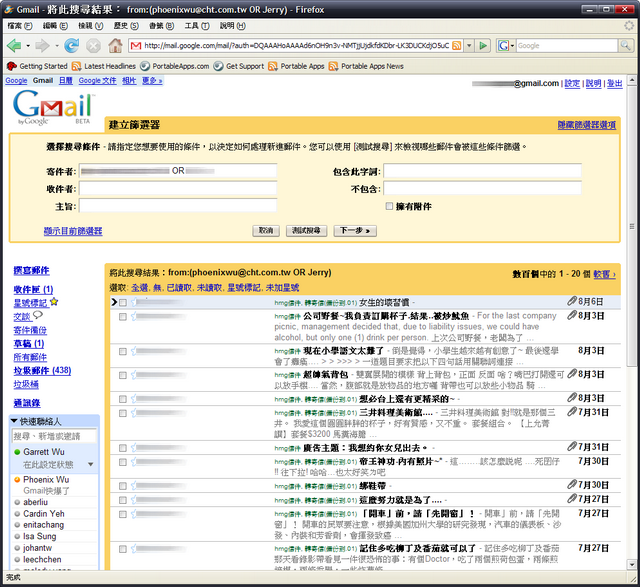Click the 撰寫郵件 compose link
Screen dimensions: 640x587
tap(31, 271)
